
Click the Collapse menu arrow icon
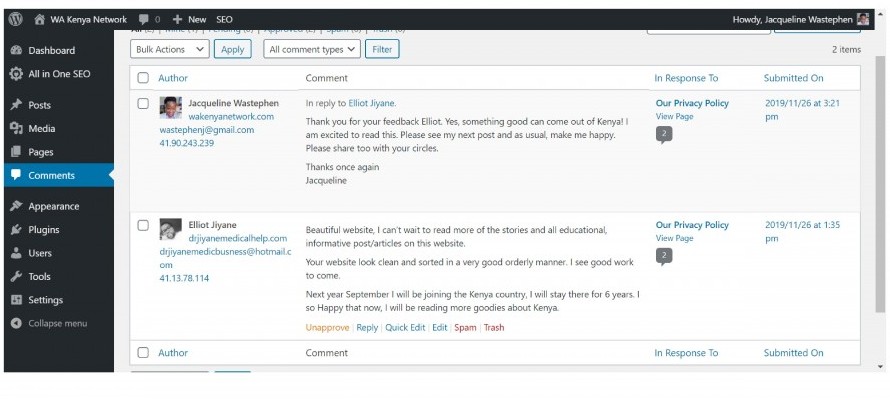click(x=17, y=323)
